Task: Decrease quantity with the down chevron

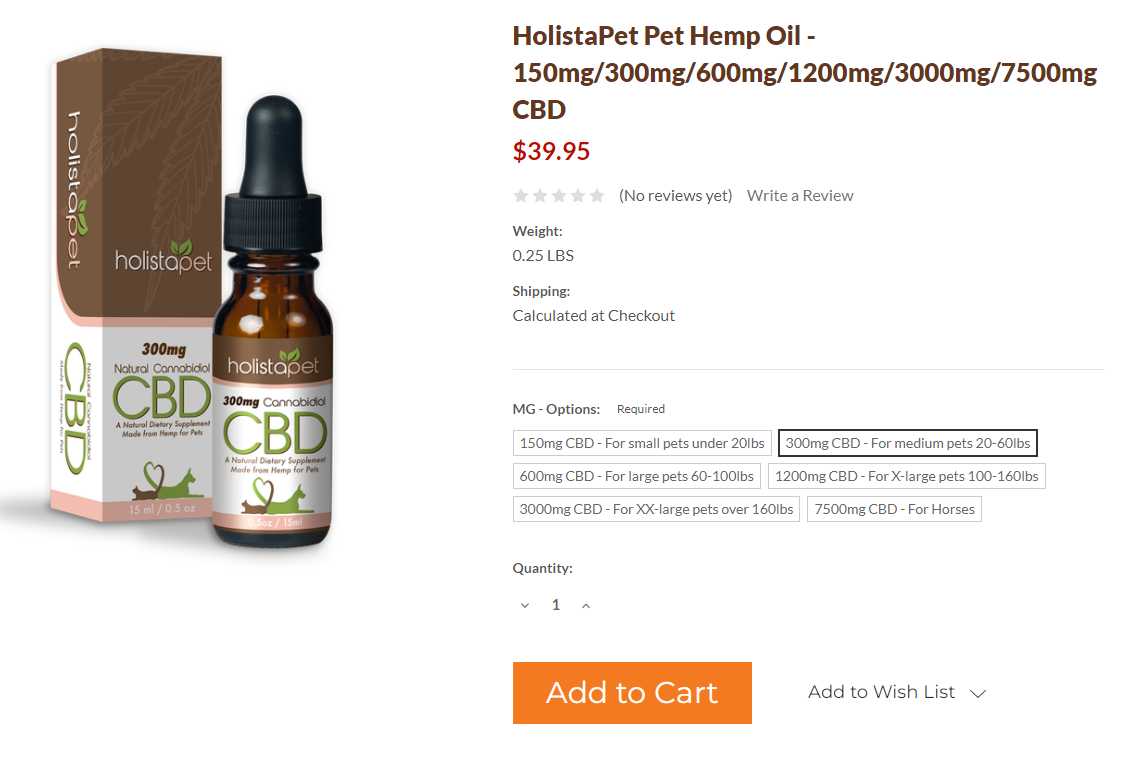Action: (x=525, y=605)
